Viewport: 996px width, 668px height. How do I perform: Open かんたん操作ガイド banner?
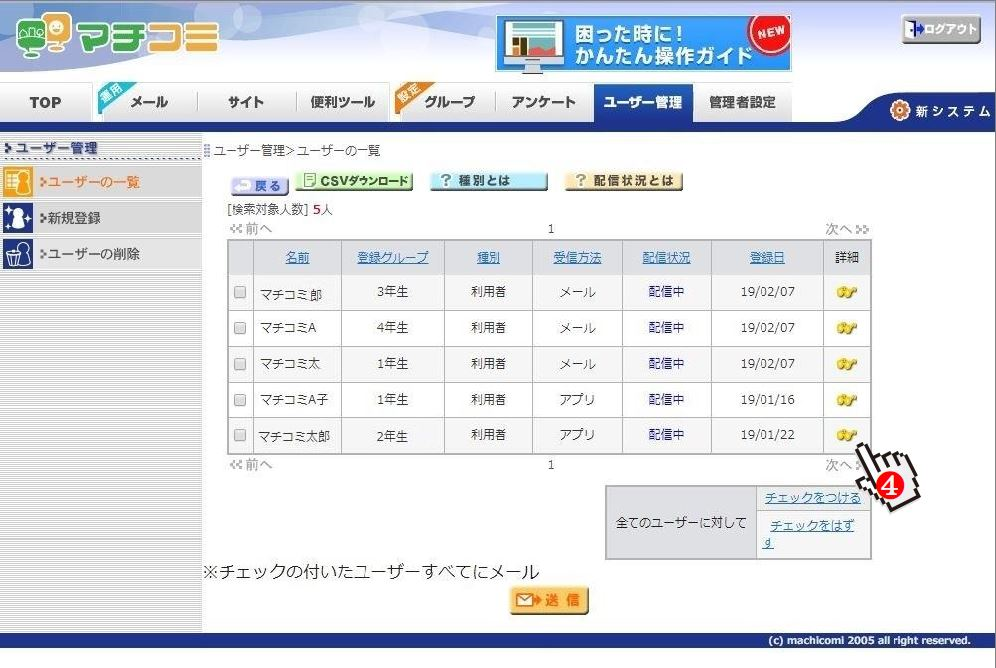(643, 44)
